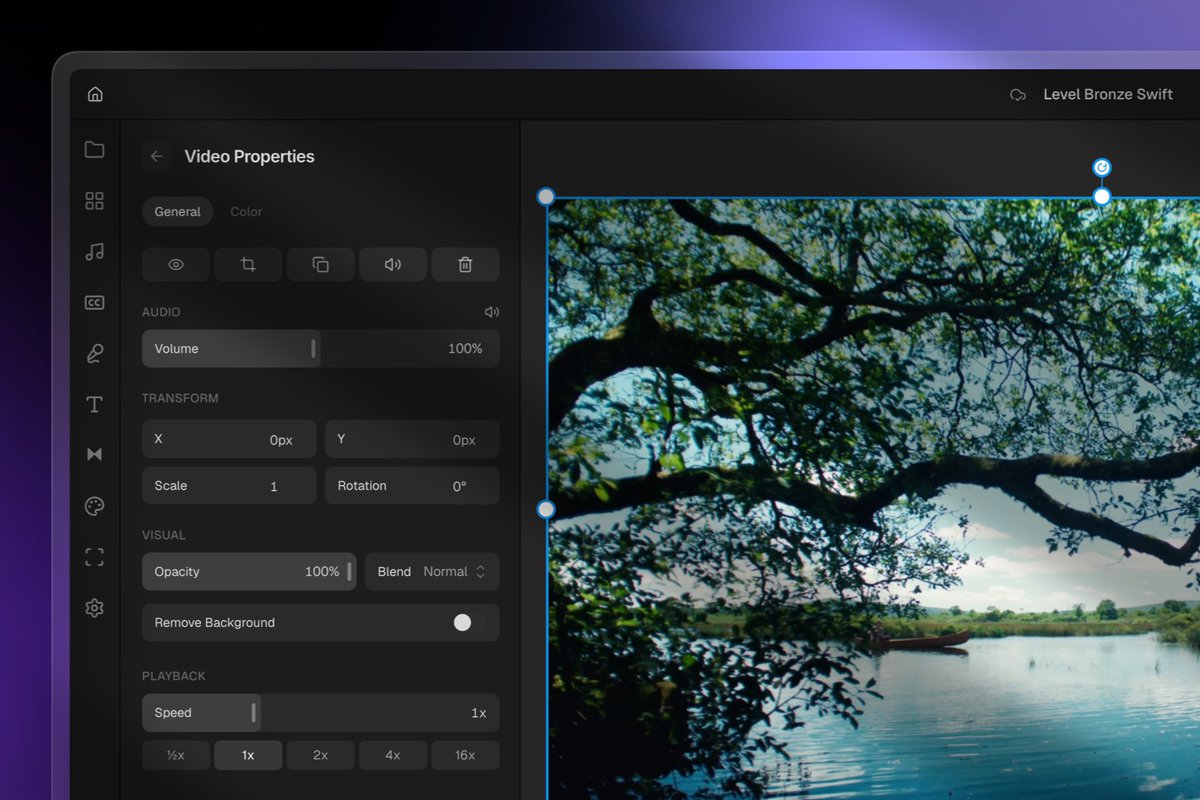Go back from Video Properties panel
Viewport: 1200px width, 800px height.
pyautogui.click(x=156, y=156)
